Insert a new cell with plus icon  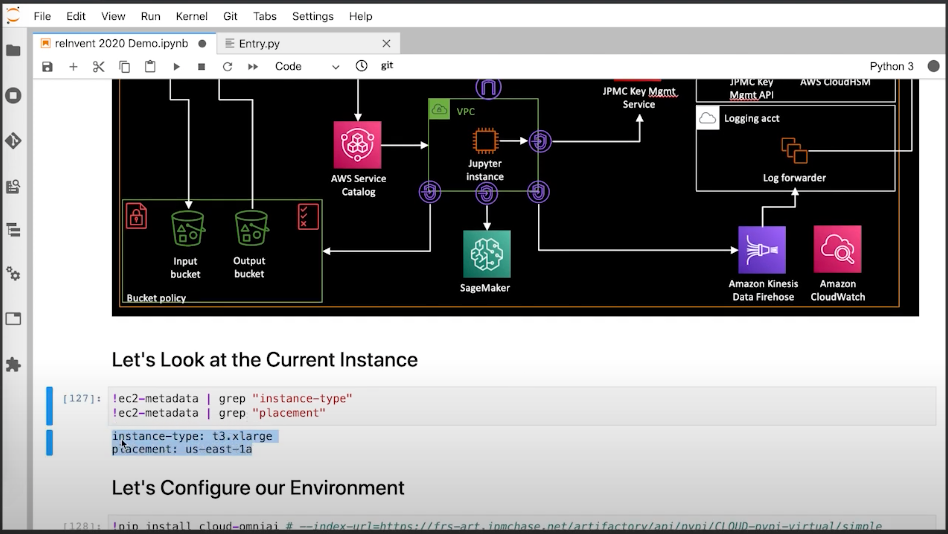pyautogui.click(x=73, y=67)
